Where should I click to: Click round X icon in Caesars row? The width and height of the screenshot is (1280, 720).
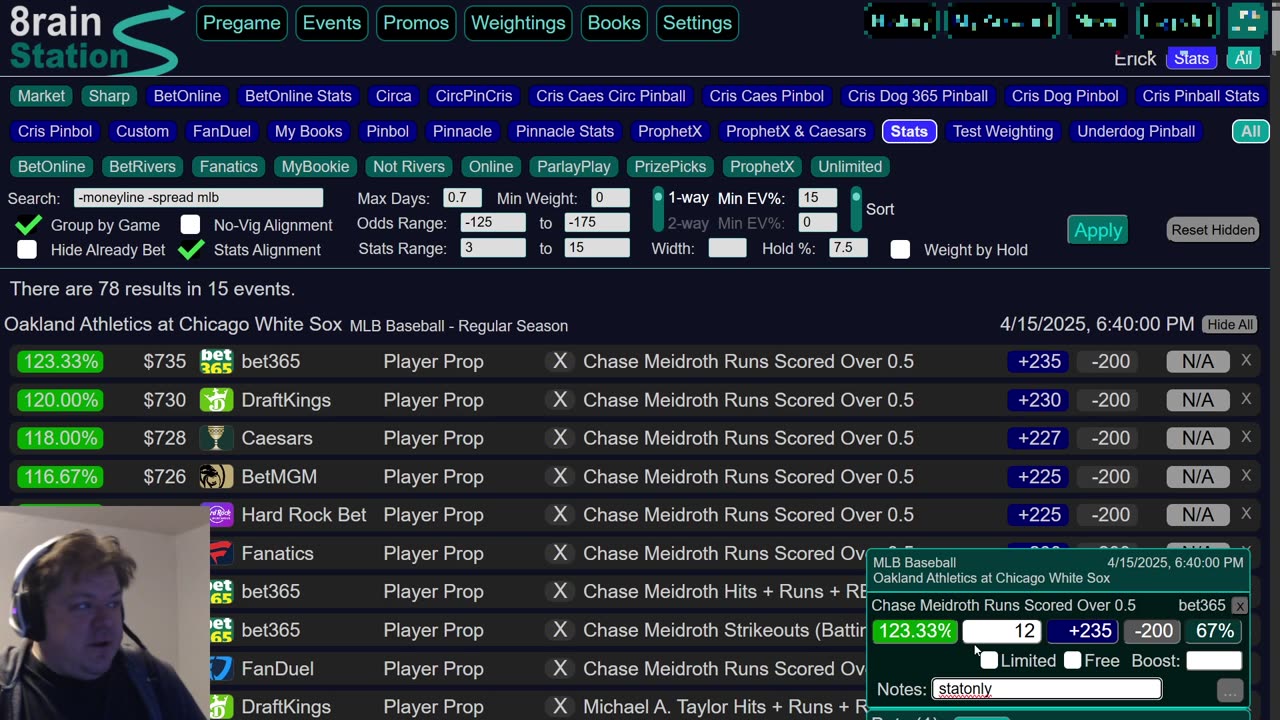[560, 438]
